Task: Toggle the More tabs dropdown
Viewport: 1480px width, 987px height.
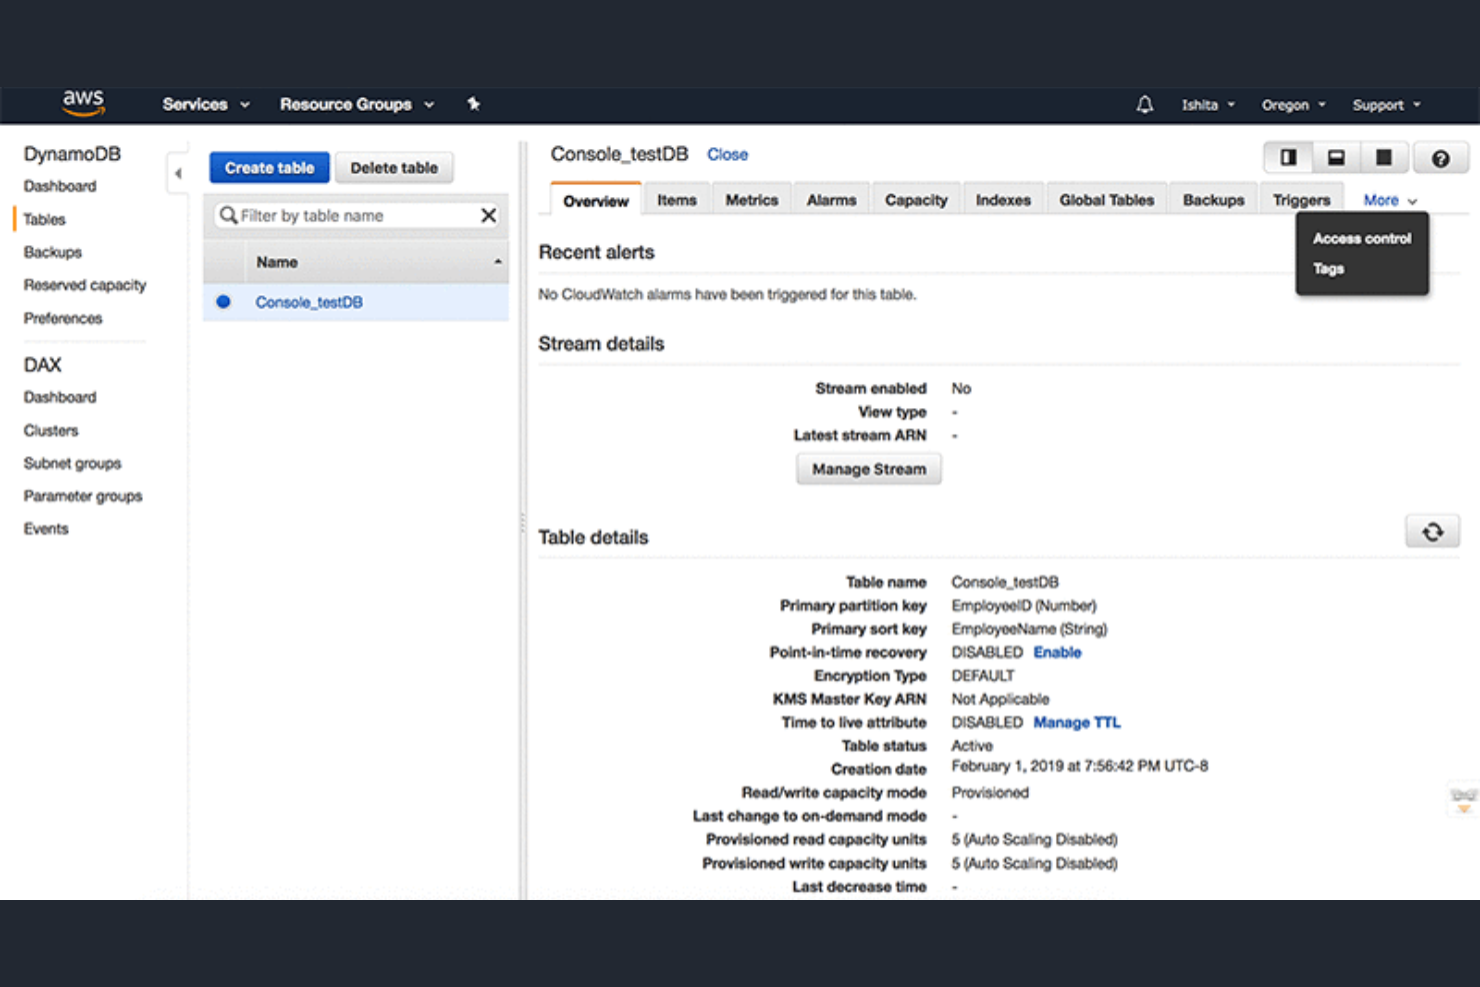Action: click(x=1390, y=200)
